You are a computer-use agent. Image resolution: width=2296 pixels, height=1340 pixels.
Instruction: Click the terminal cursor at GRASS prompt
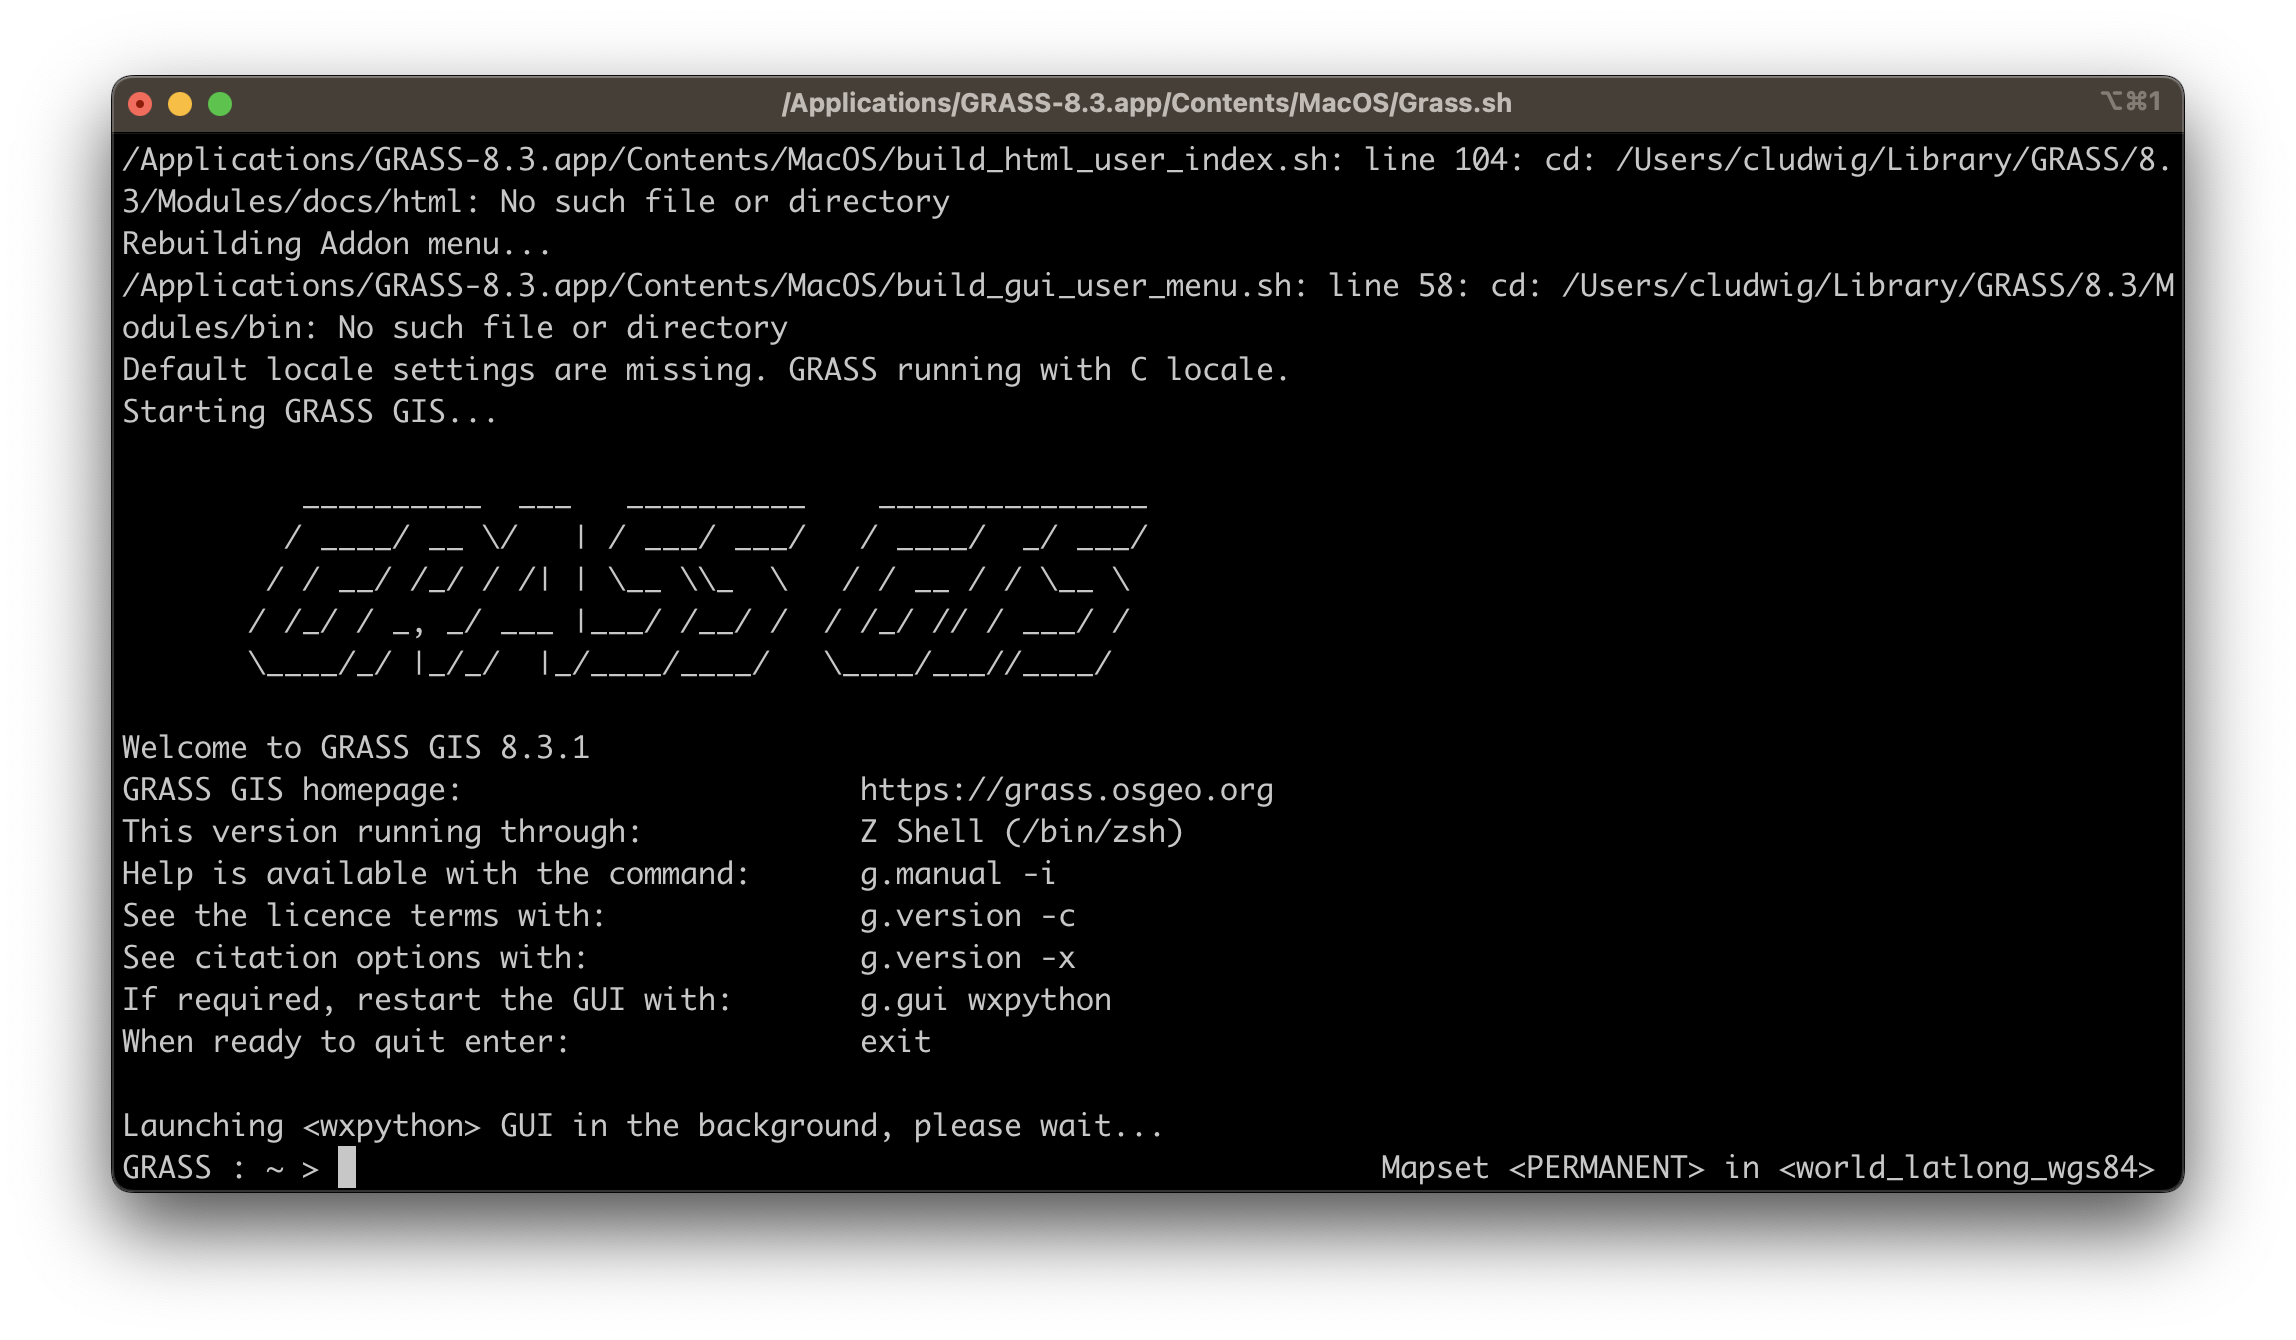(347, 1167)
